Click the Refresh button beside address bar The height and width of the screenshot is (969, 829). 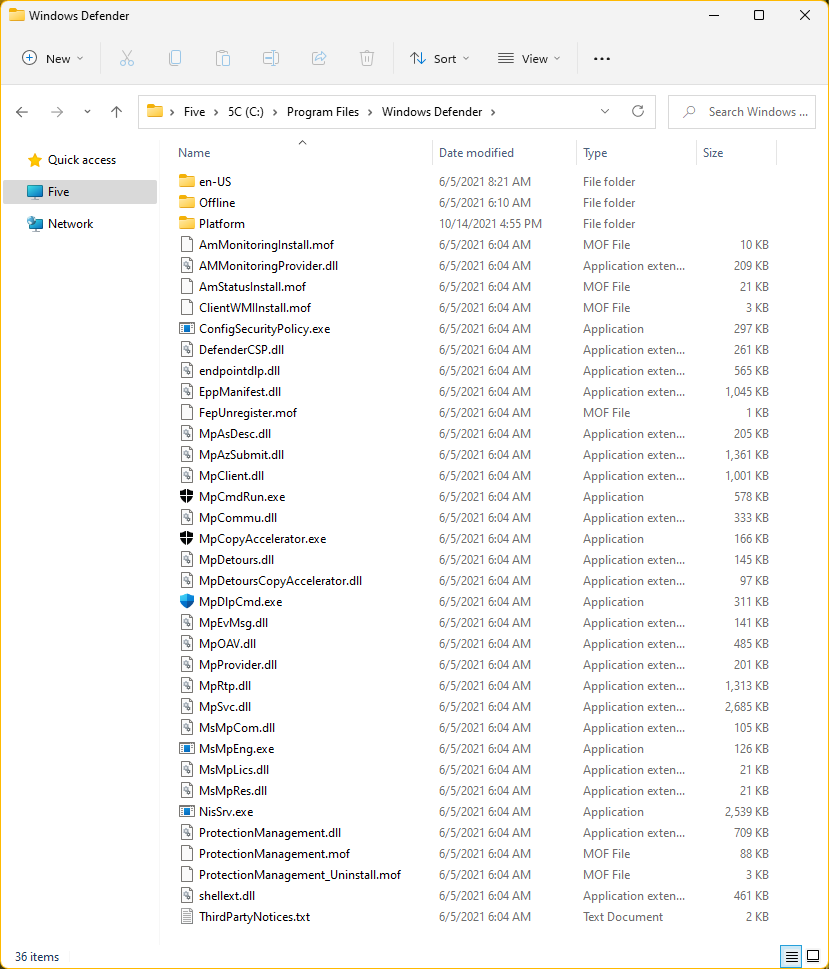pos(638,112)
